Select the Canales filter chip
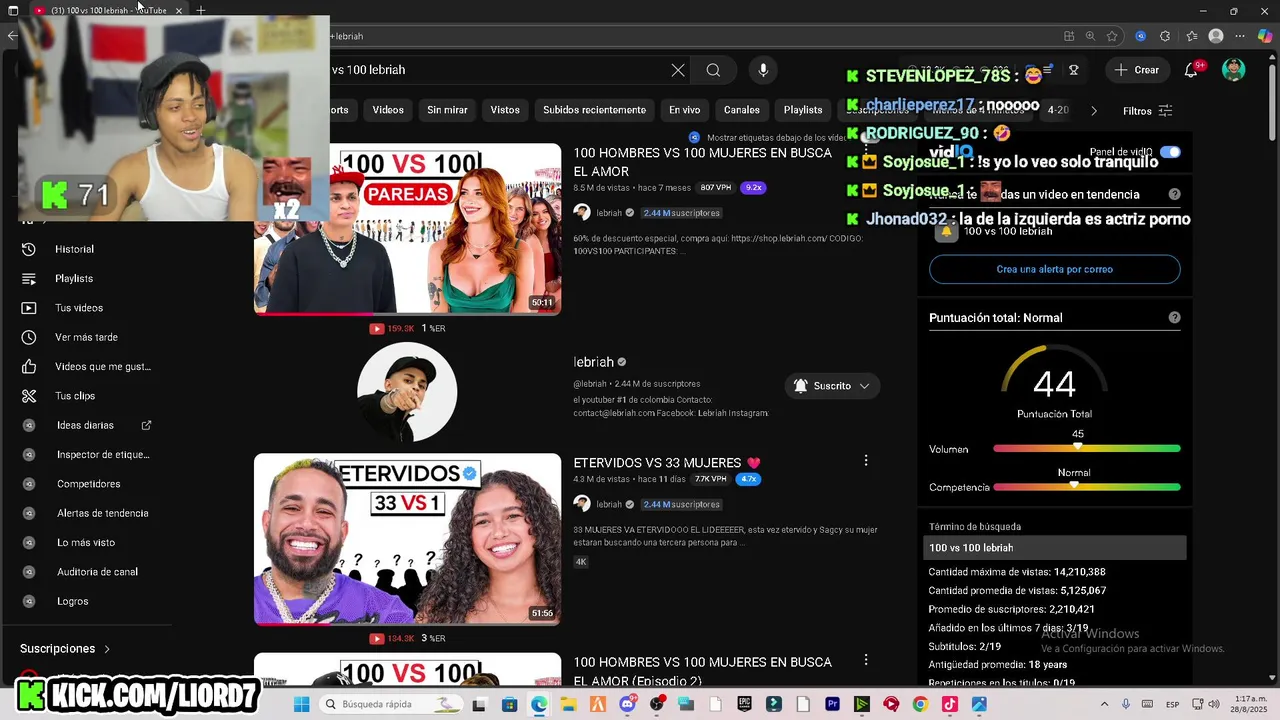Screen dimensions: 1280x720 (742, 110)
